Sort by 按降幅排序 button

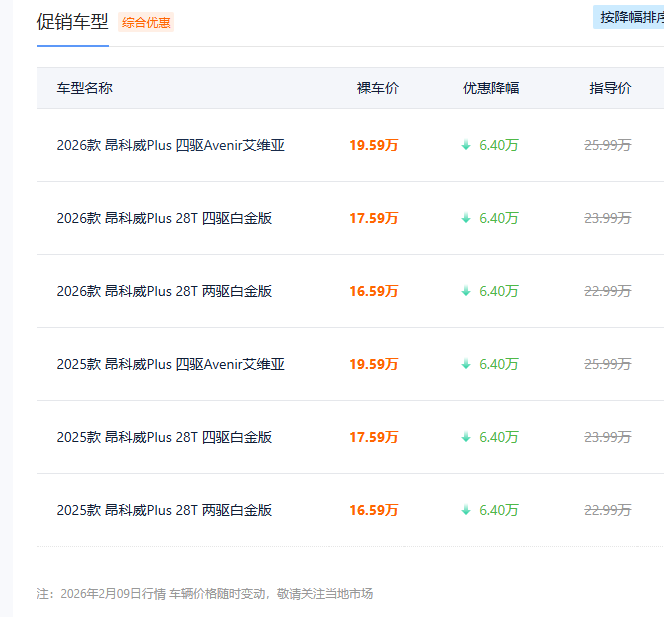point(630,17)
